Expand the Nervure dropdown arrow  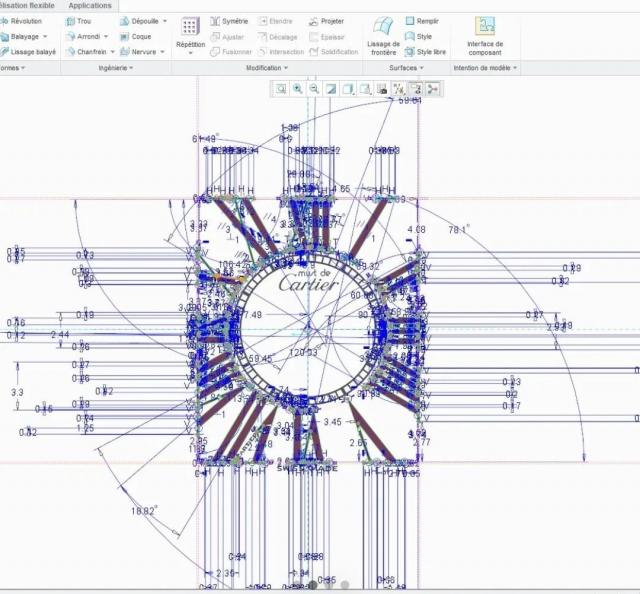[x=162, y=52]
